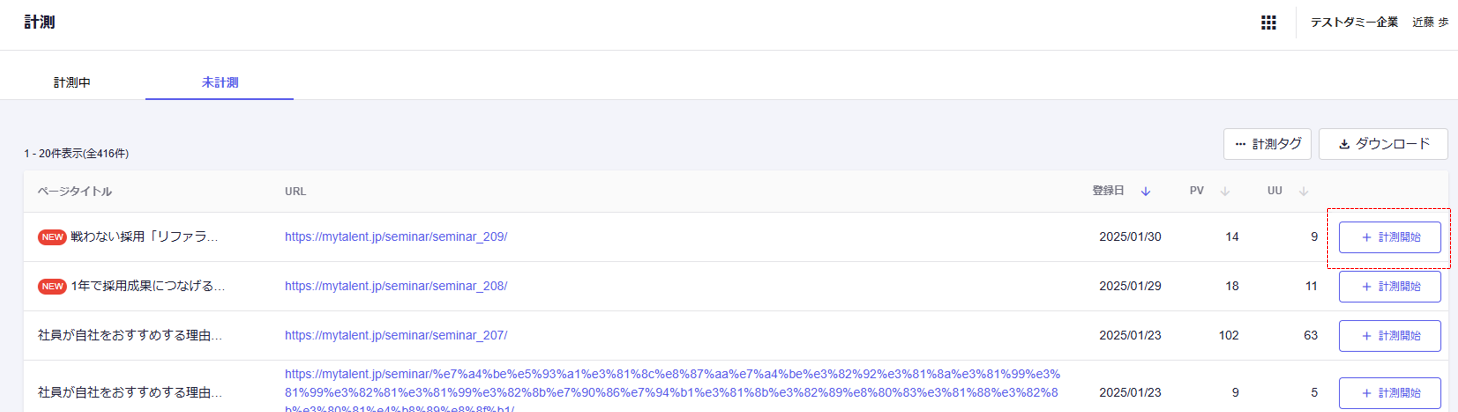Click the ページタイトル column header
This screenshot has width=1458, height=412.
[75, 191]
